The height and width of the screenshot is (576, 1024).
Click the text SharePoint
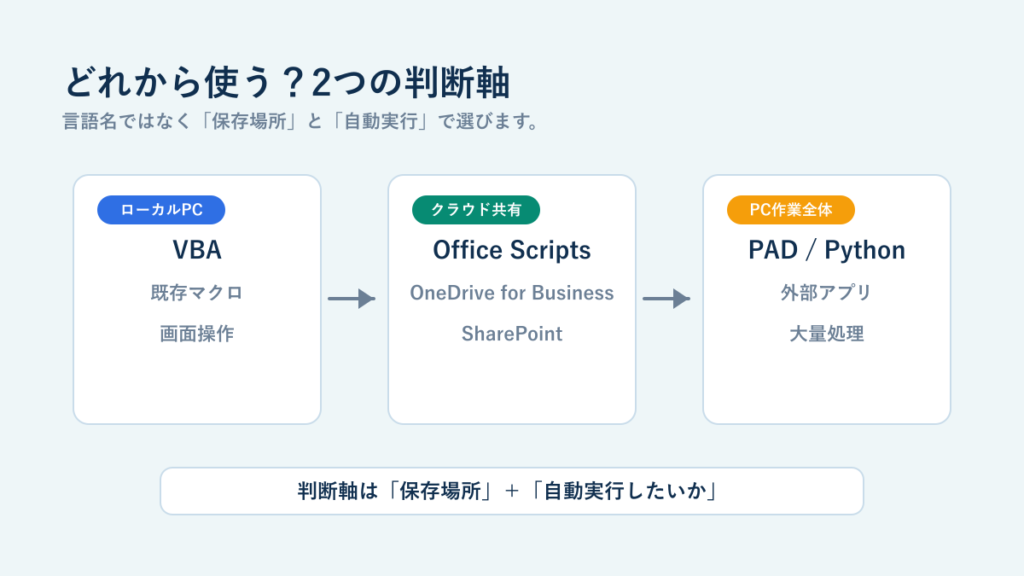click(x=512, y=334)
